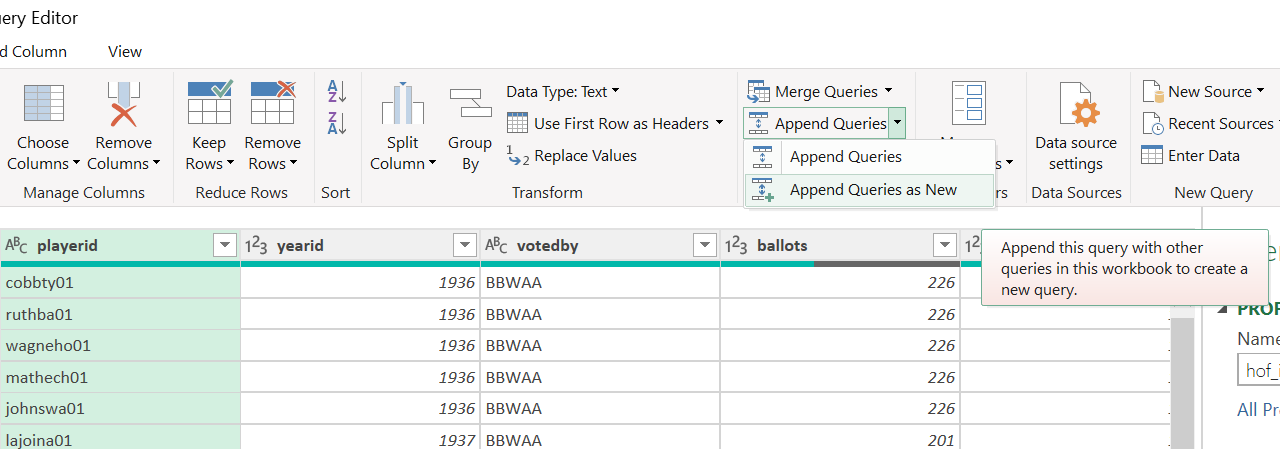The image size is (1280, 449).
Task: Sort column descending Z to A
Action: pos(336,124)
